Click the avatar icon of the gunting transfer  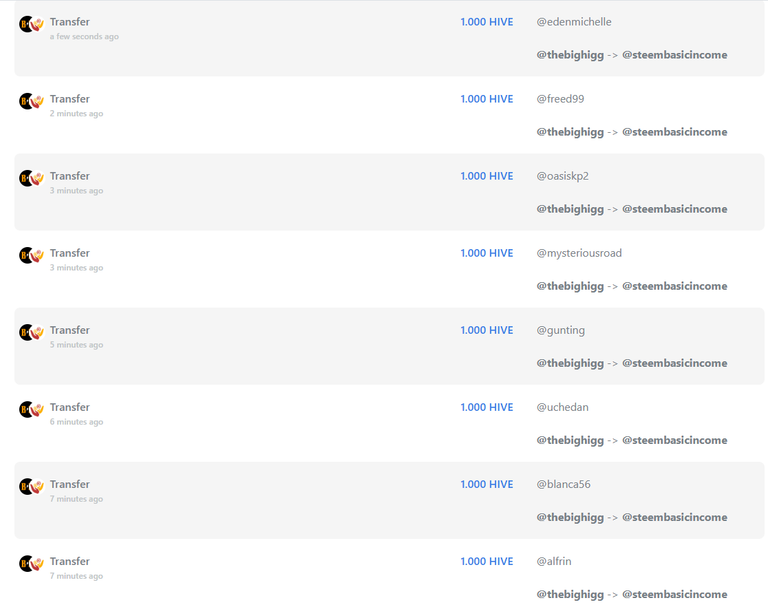pyautogui.click(x=31, y=332)
